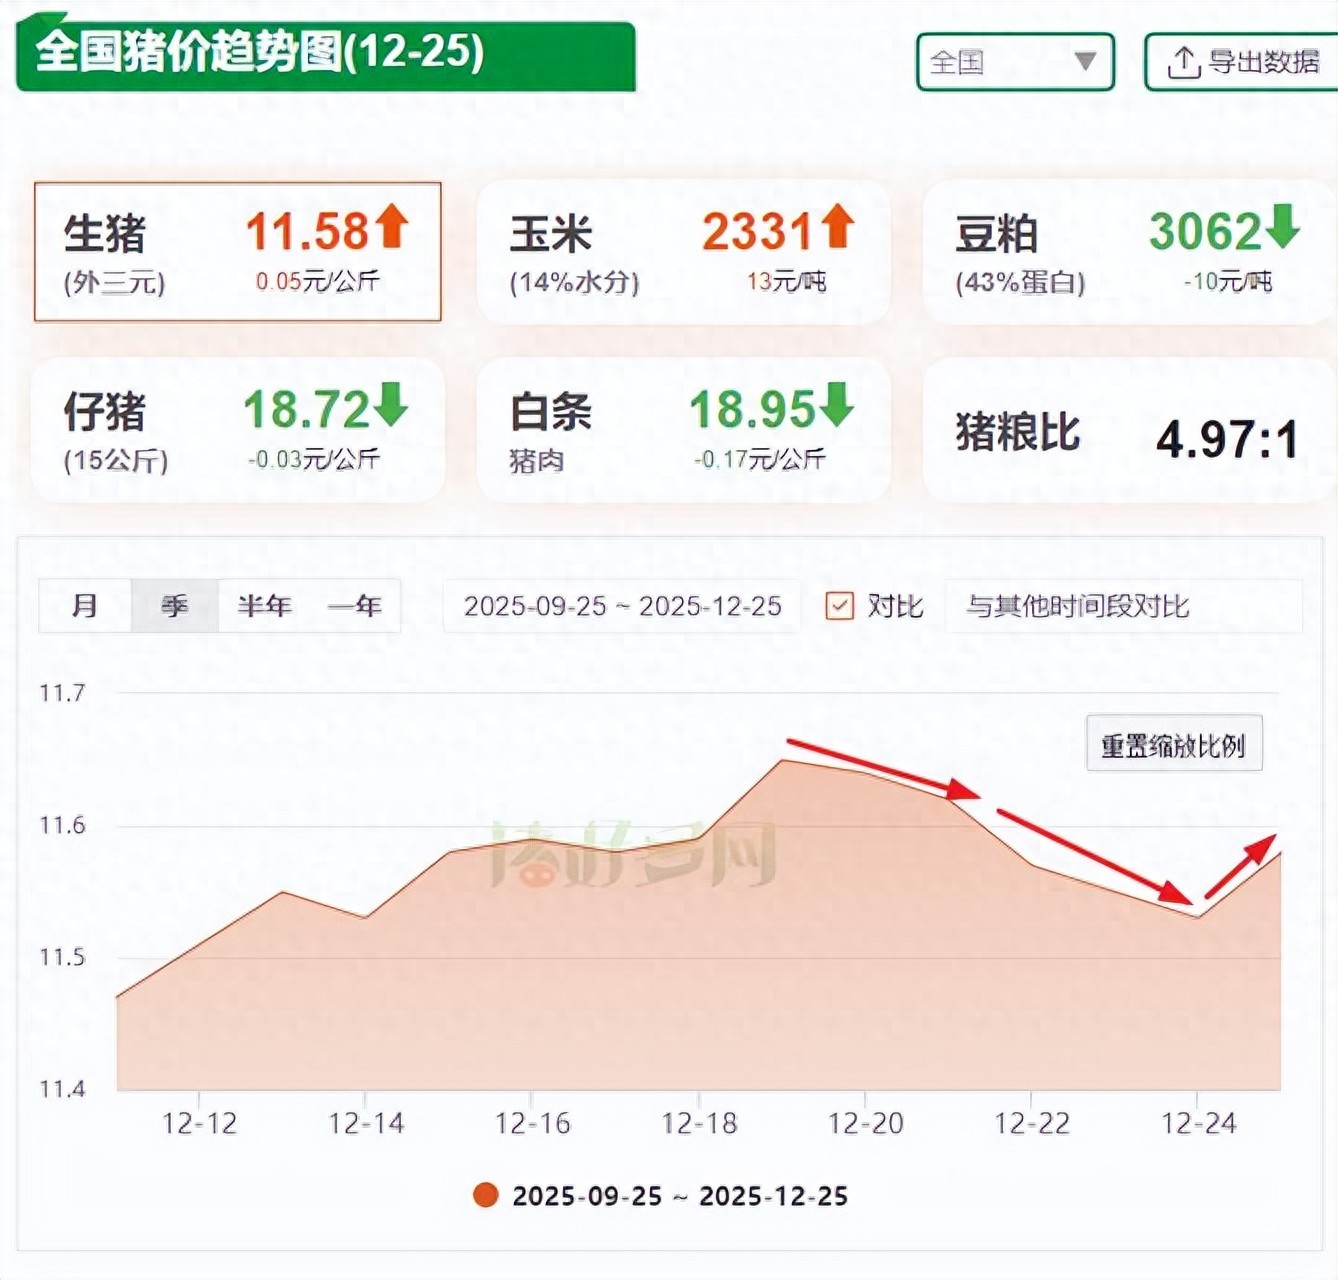Click the date range field 2025-09-25 ~ 2025-12-25
This screenshot has height=1280, width=1338.
(622, 606)
